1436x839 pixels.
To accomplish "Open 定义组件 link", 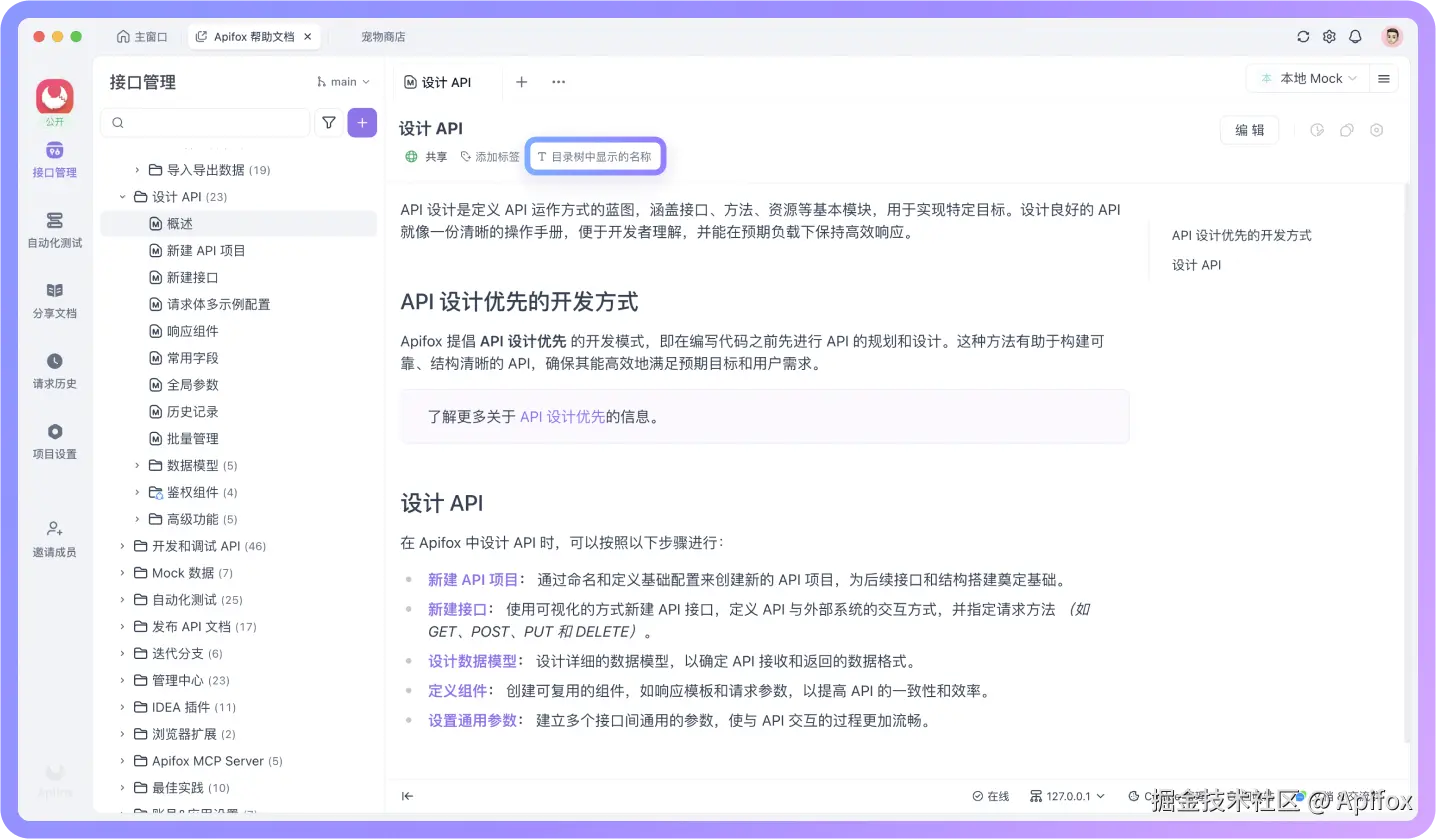I will click(458, 691).
